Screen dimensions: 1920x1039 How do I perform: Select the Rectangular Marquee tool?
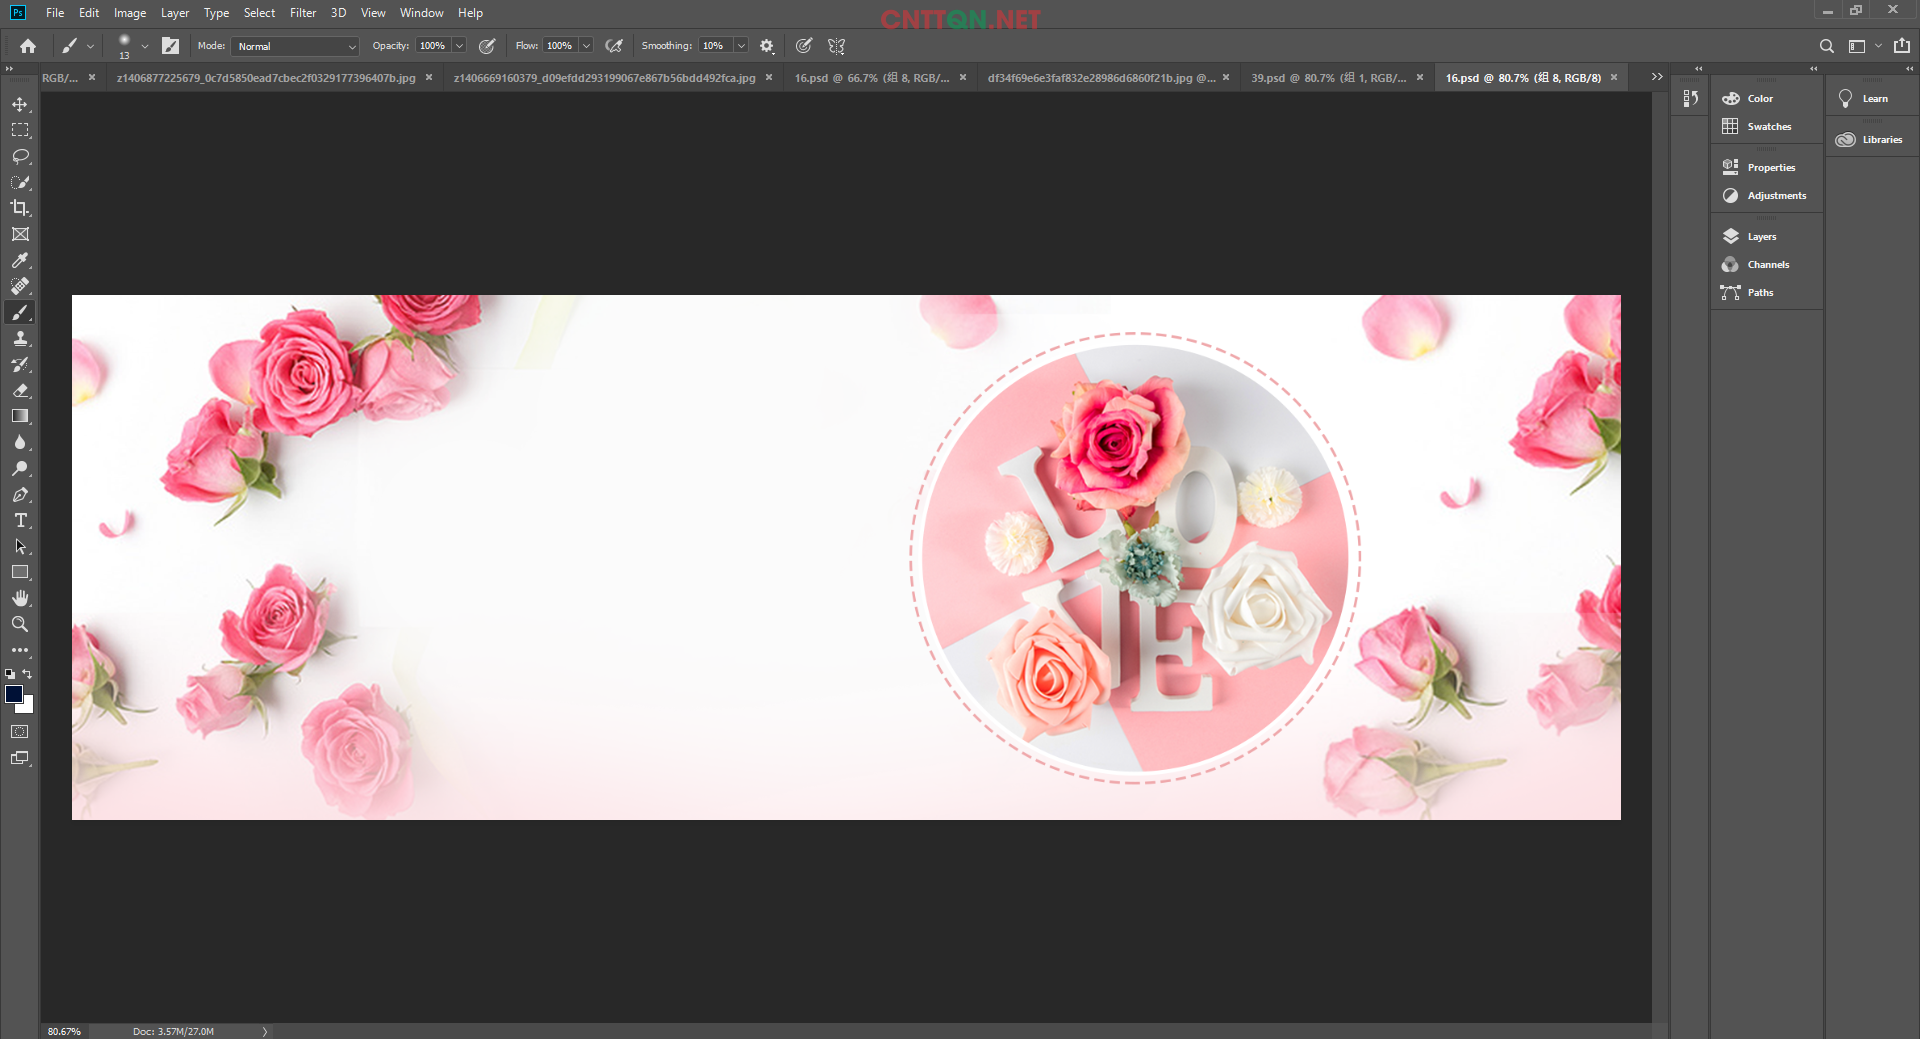click(20, 130)
